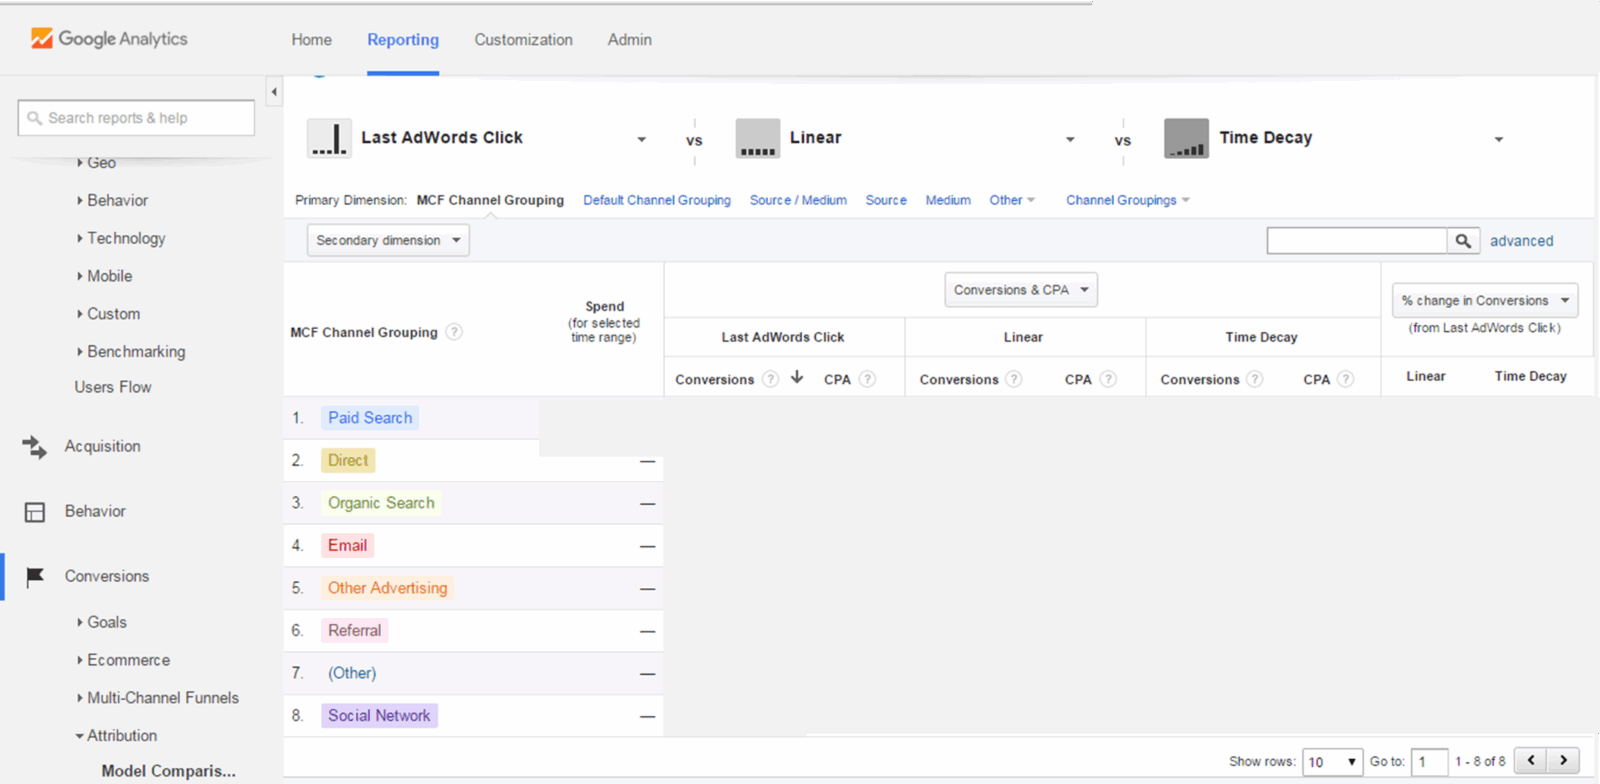Open help for Last AdWords Click Conversions
This screenshot has width=1600, height=784.
coord(770,379)
